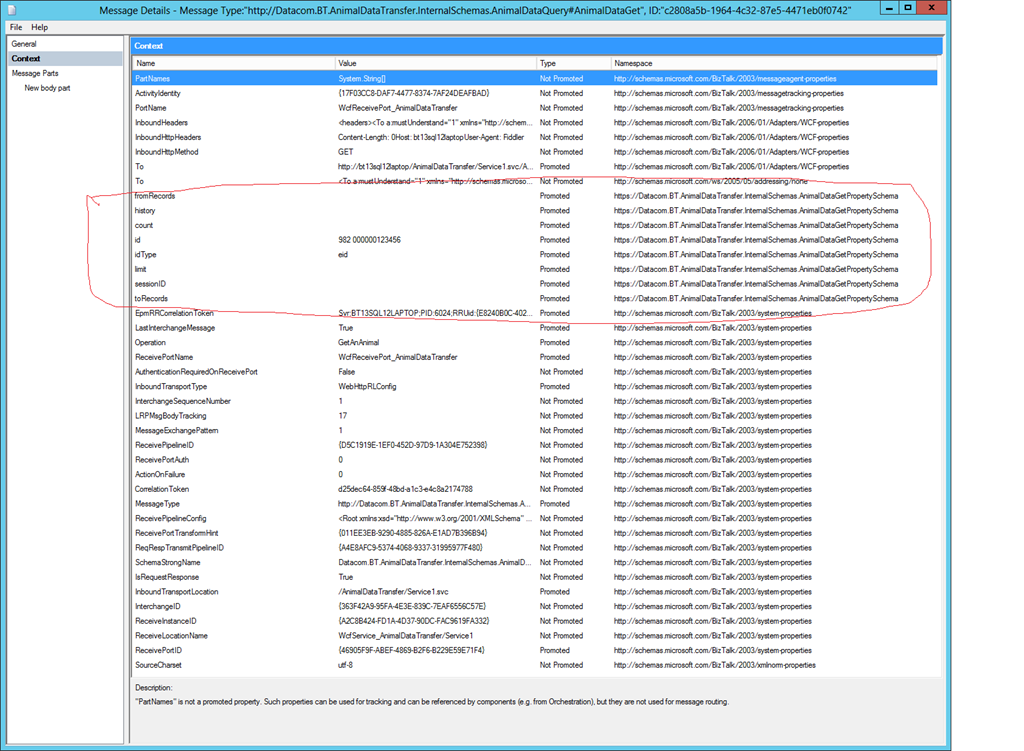Click the id value 982 000000123456
The image size is (1024, 751).
[x=369, y=240]
